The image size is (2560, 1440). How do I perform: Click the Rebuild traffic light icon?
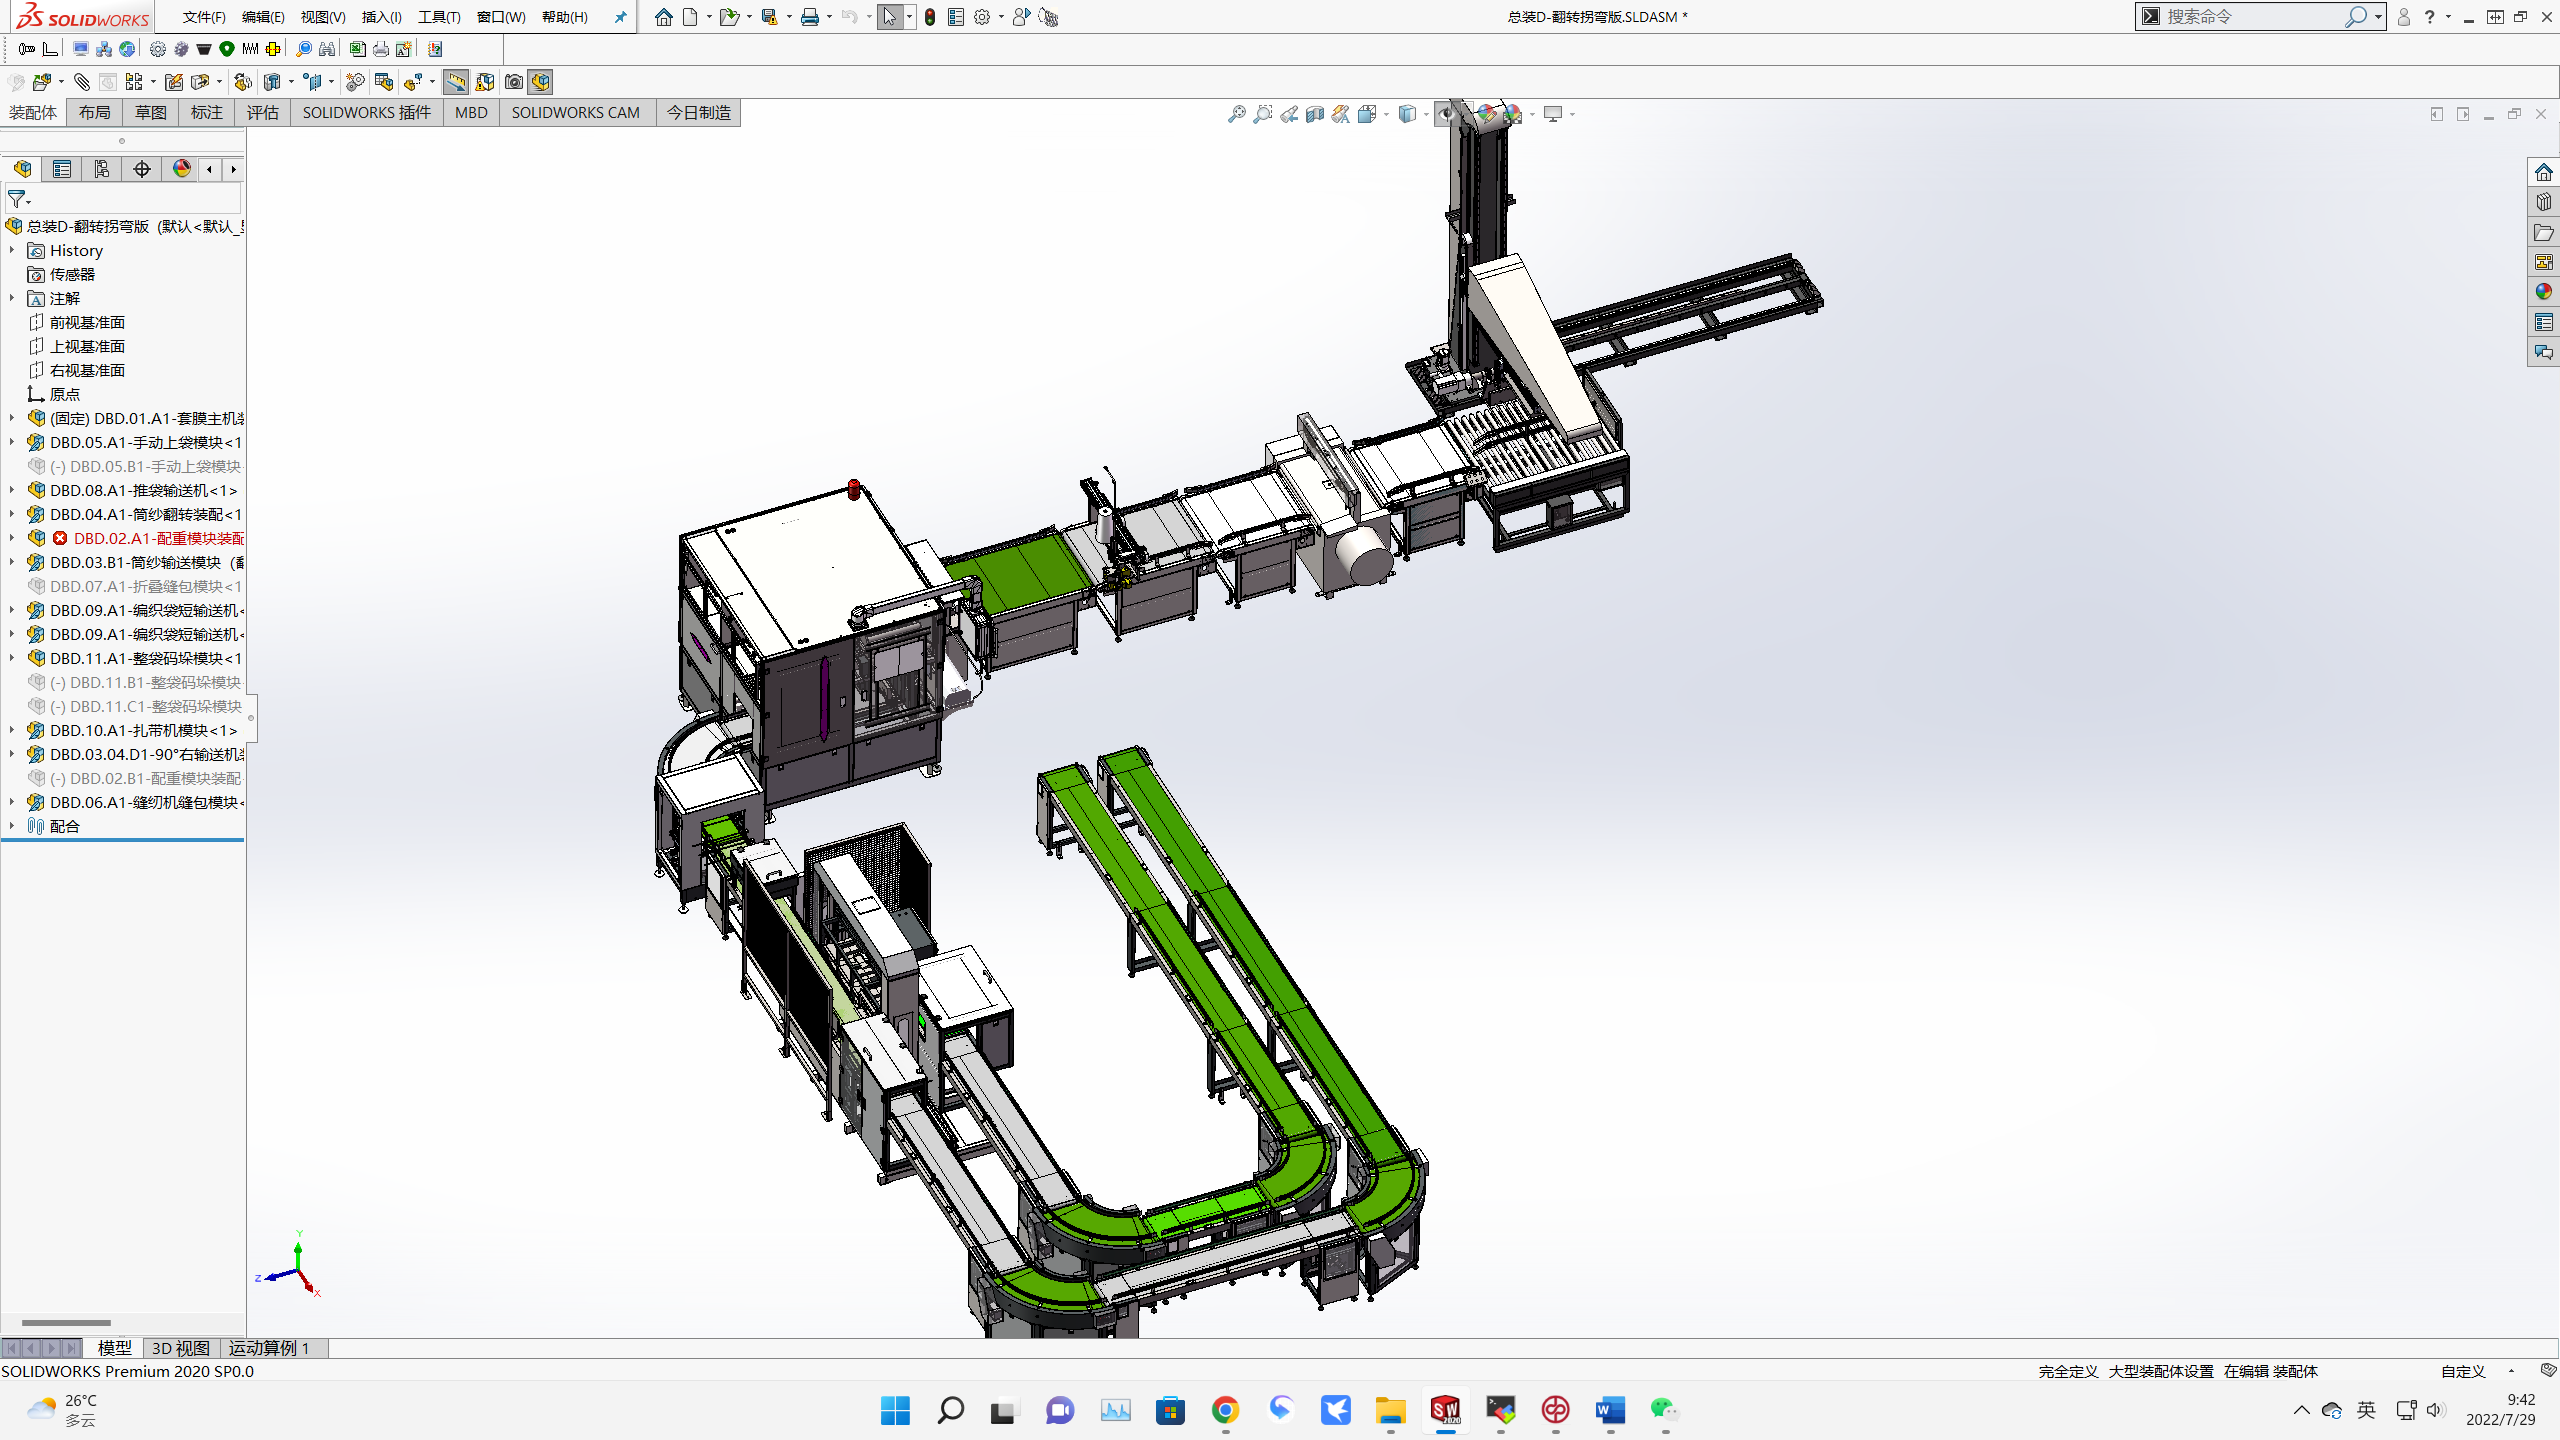930,17
